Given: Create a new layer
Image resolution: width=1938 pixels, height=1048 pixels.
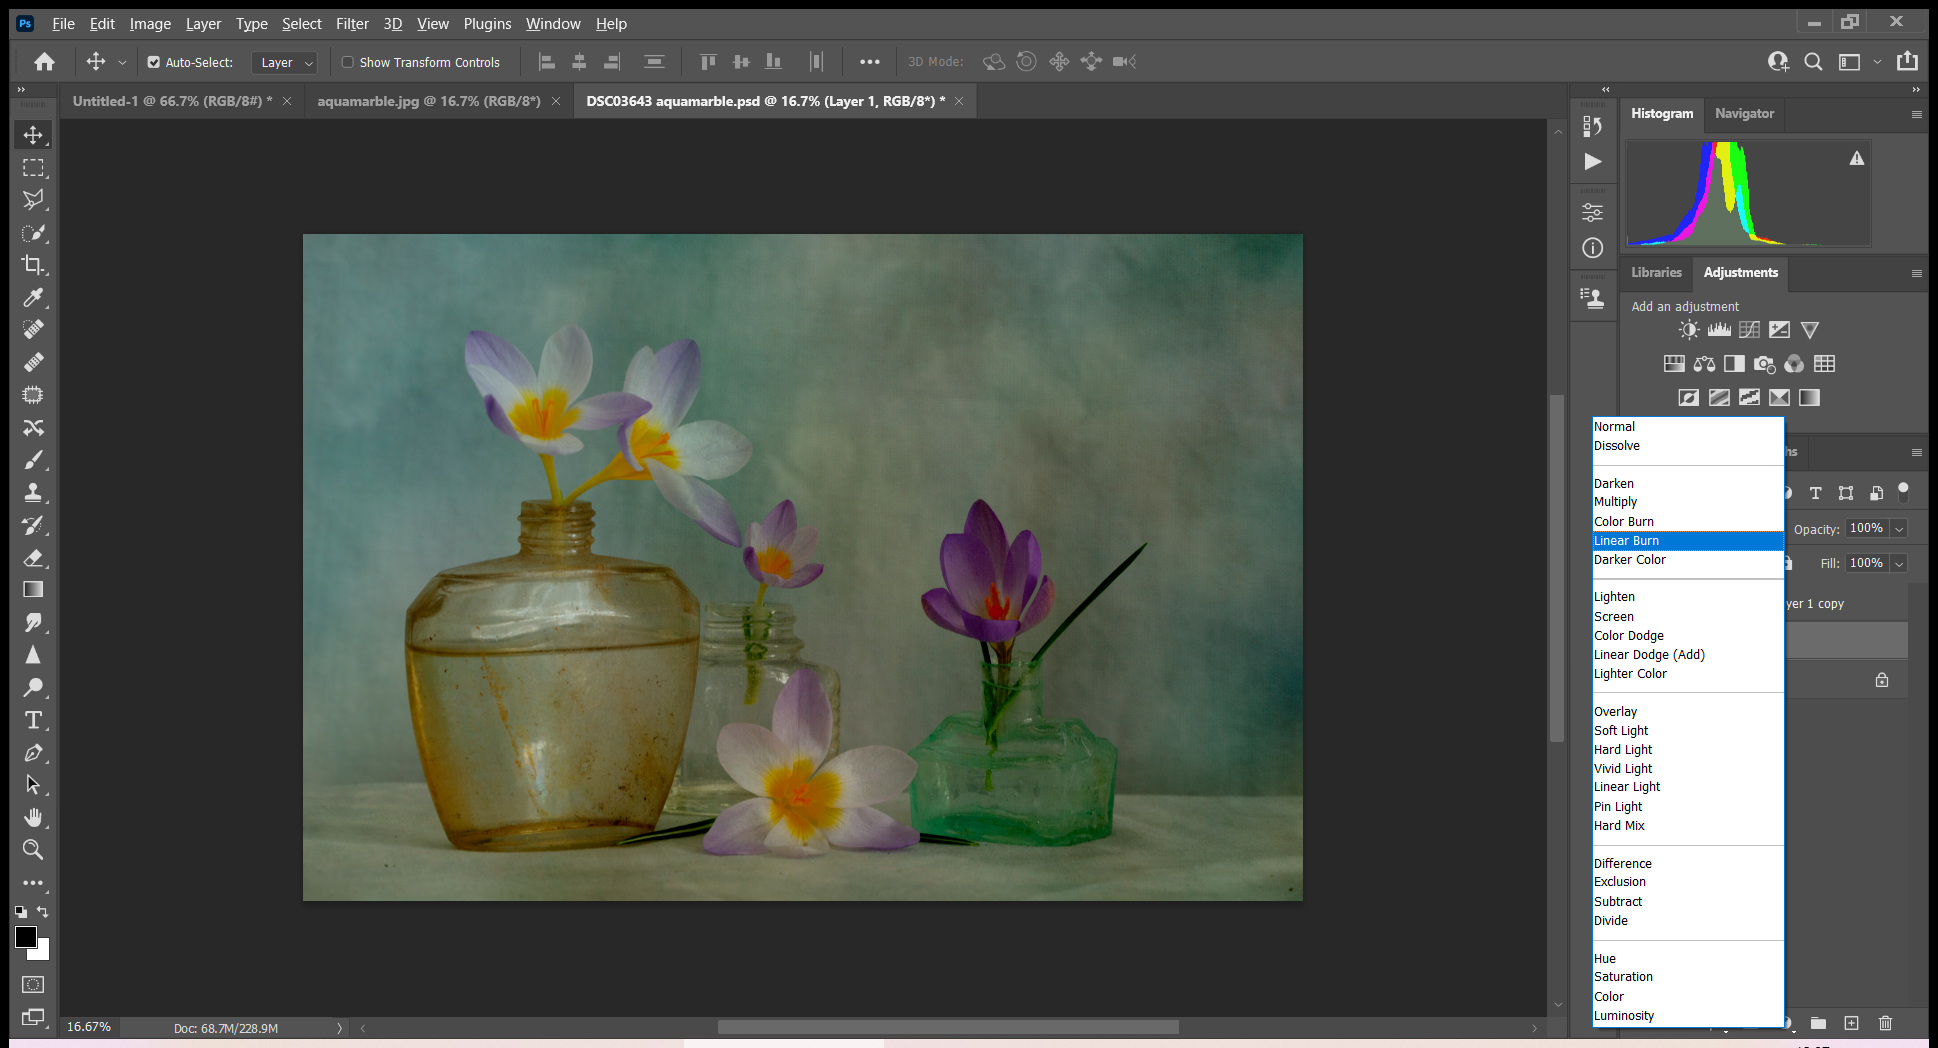Looking at the screenshot, I should (x=1849, y=1023).
